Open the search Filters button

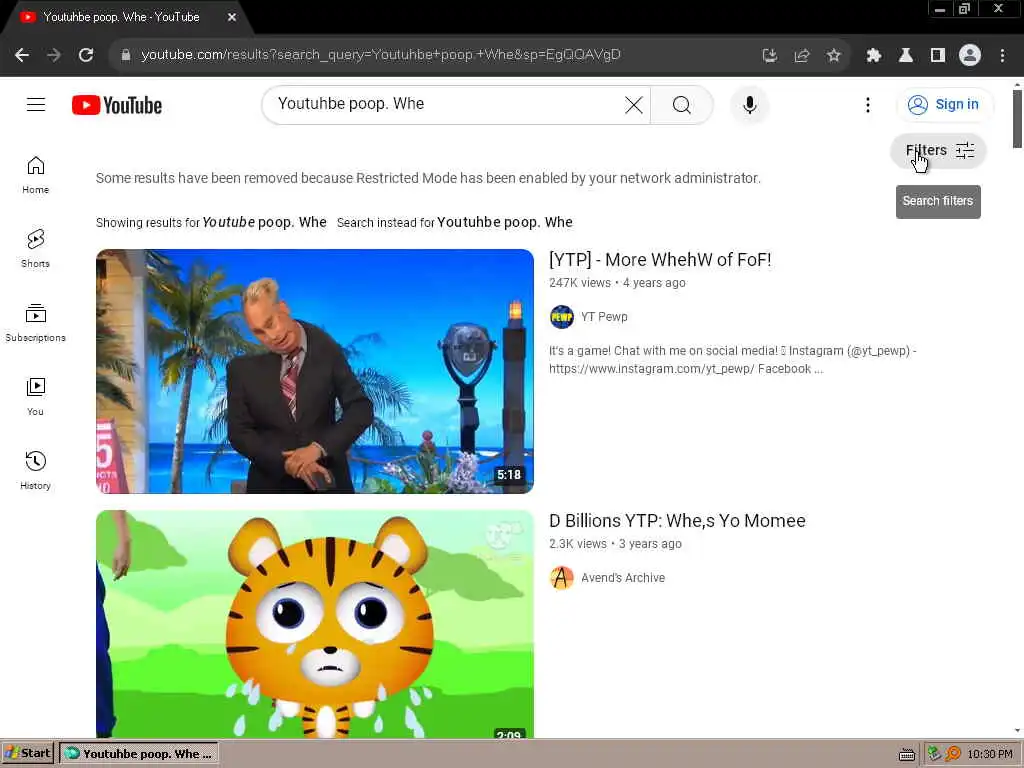coord(938,151)
